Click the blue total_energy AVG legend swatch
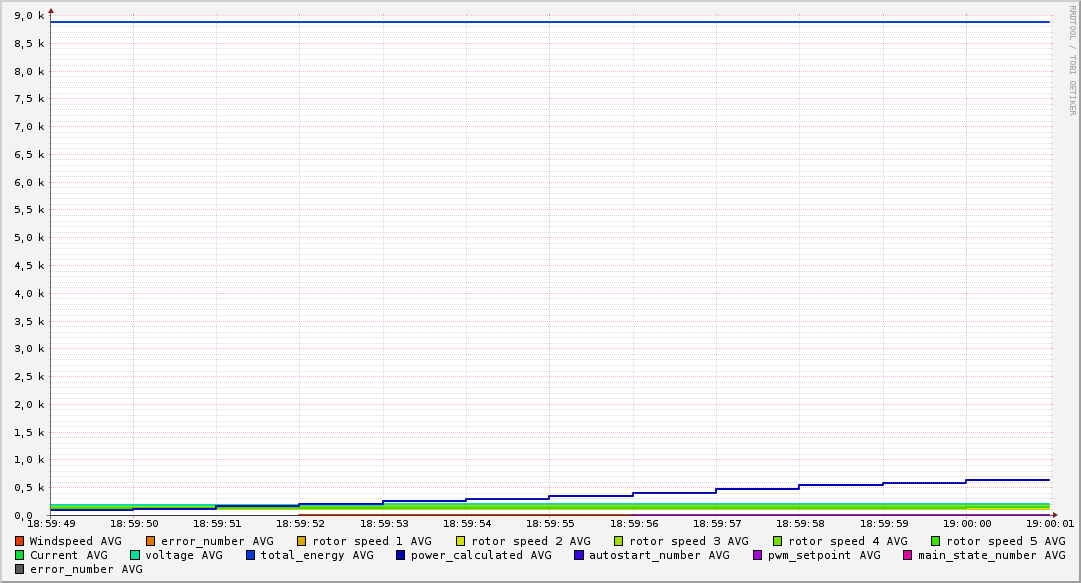Image resolution: width=1081 pixels, height=583 pixels. click(251, 555)
